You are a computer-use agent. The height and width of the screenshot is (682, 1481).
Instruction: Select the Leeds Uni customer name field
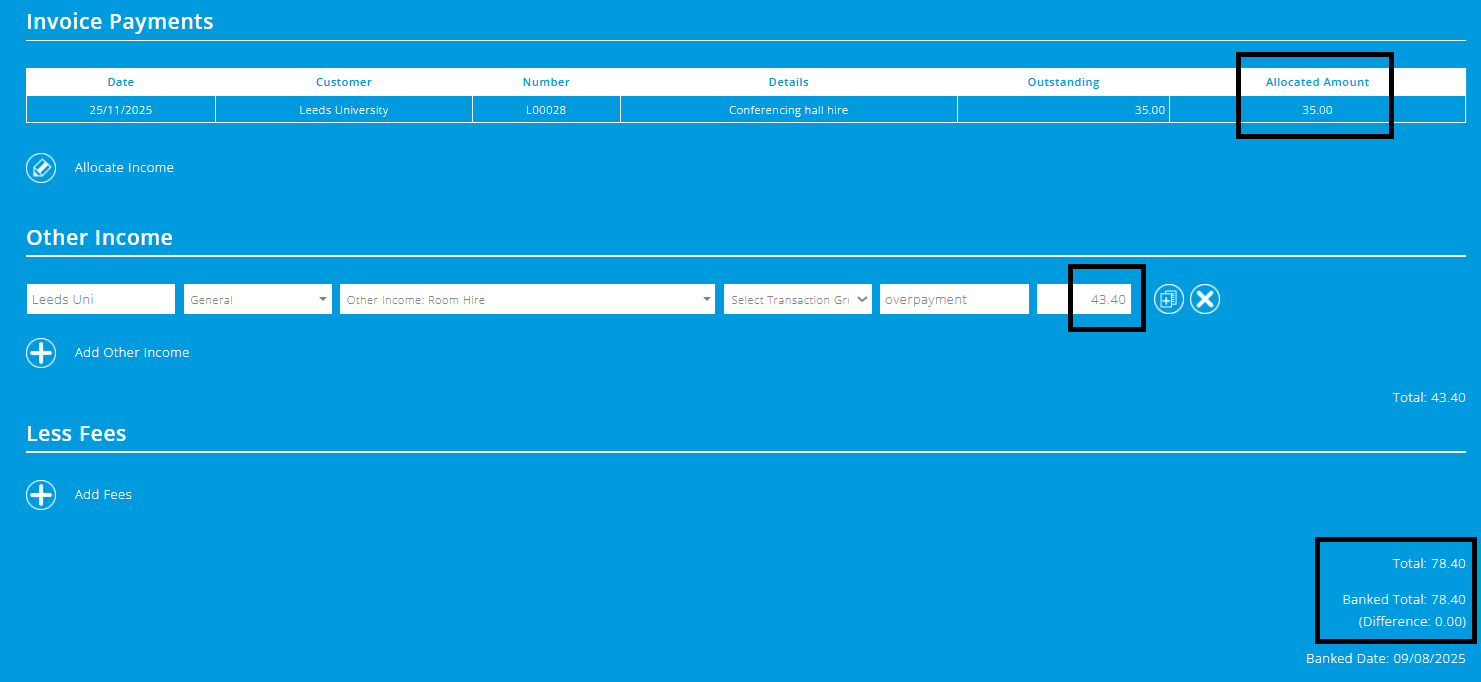click(100, 298)
